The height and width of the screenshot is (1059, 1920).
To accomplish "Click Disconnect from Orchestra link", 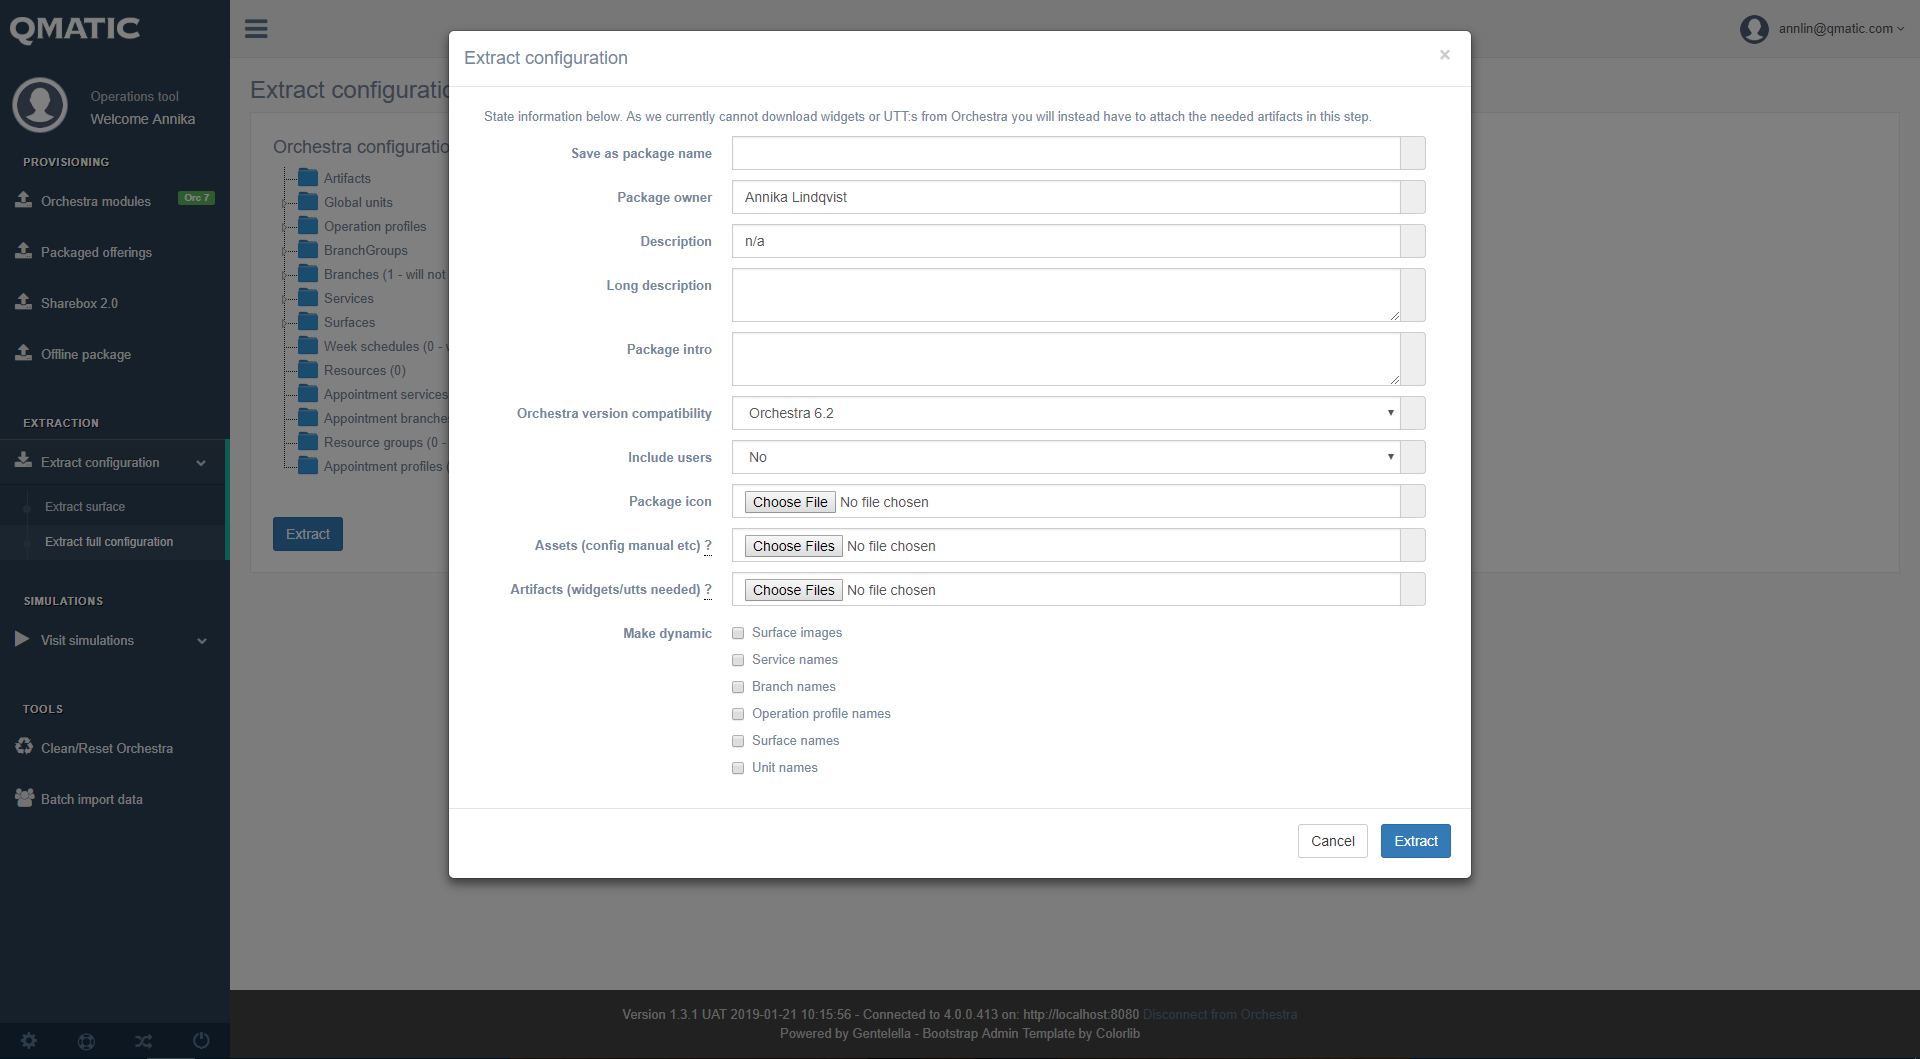I will click(1220, 1015).
